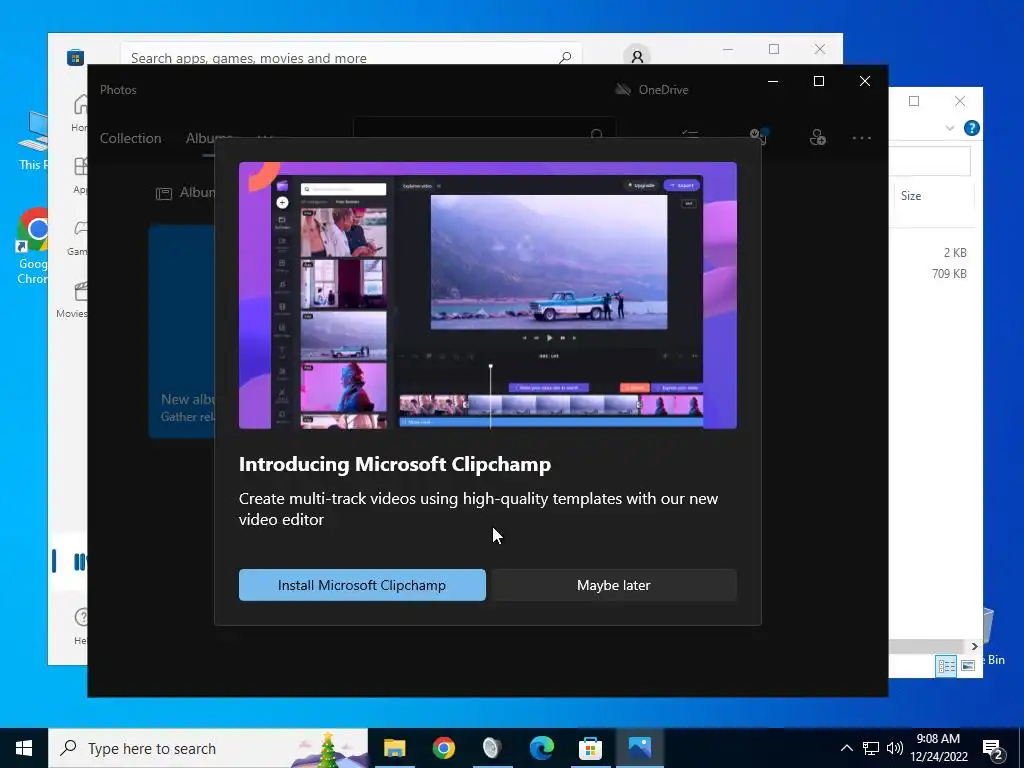1024x768 pixels.
Task: Minimize the Photos window
Action: pos(773,81)
